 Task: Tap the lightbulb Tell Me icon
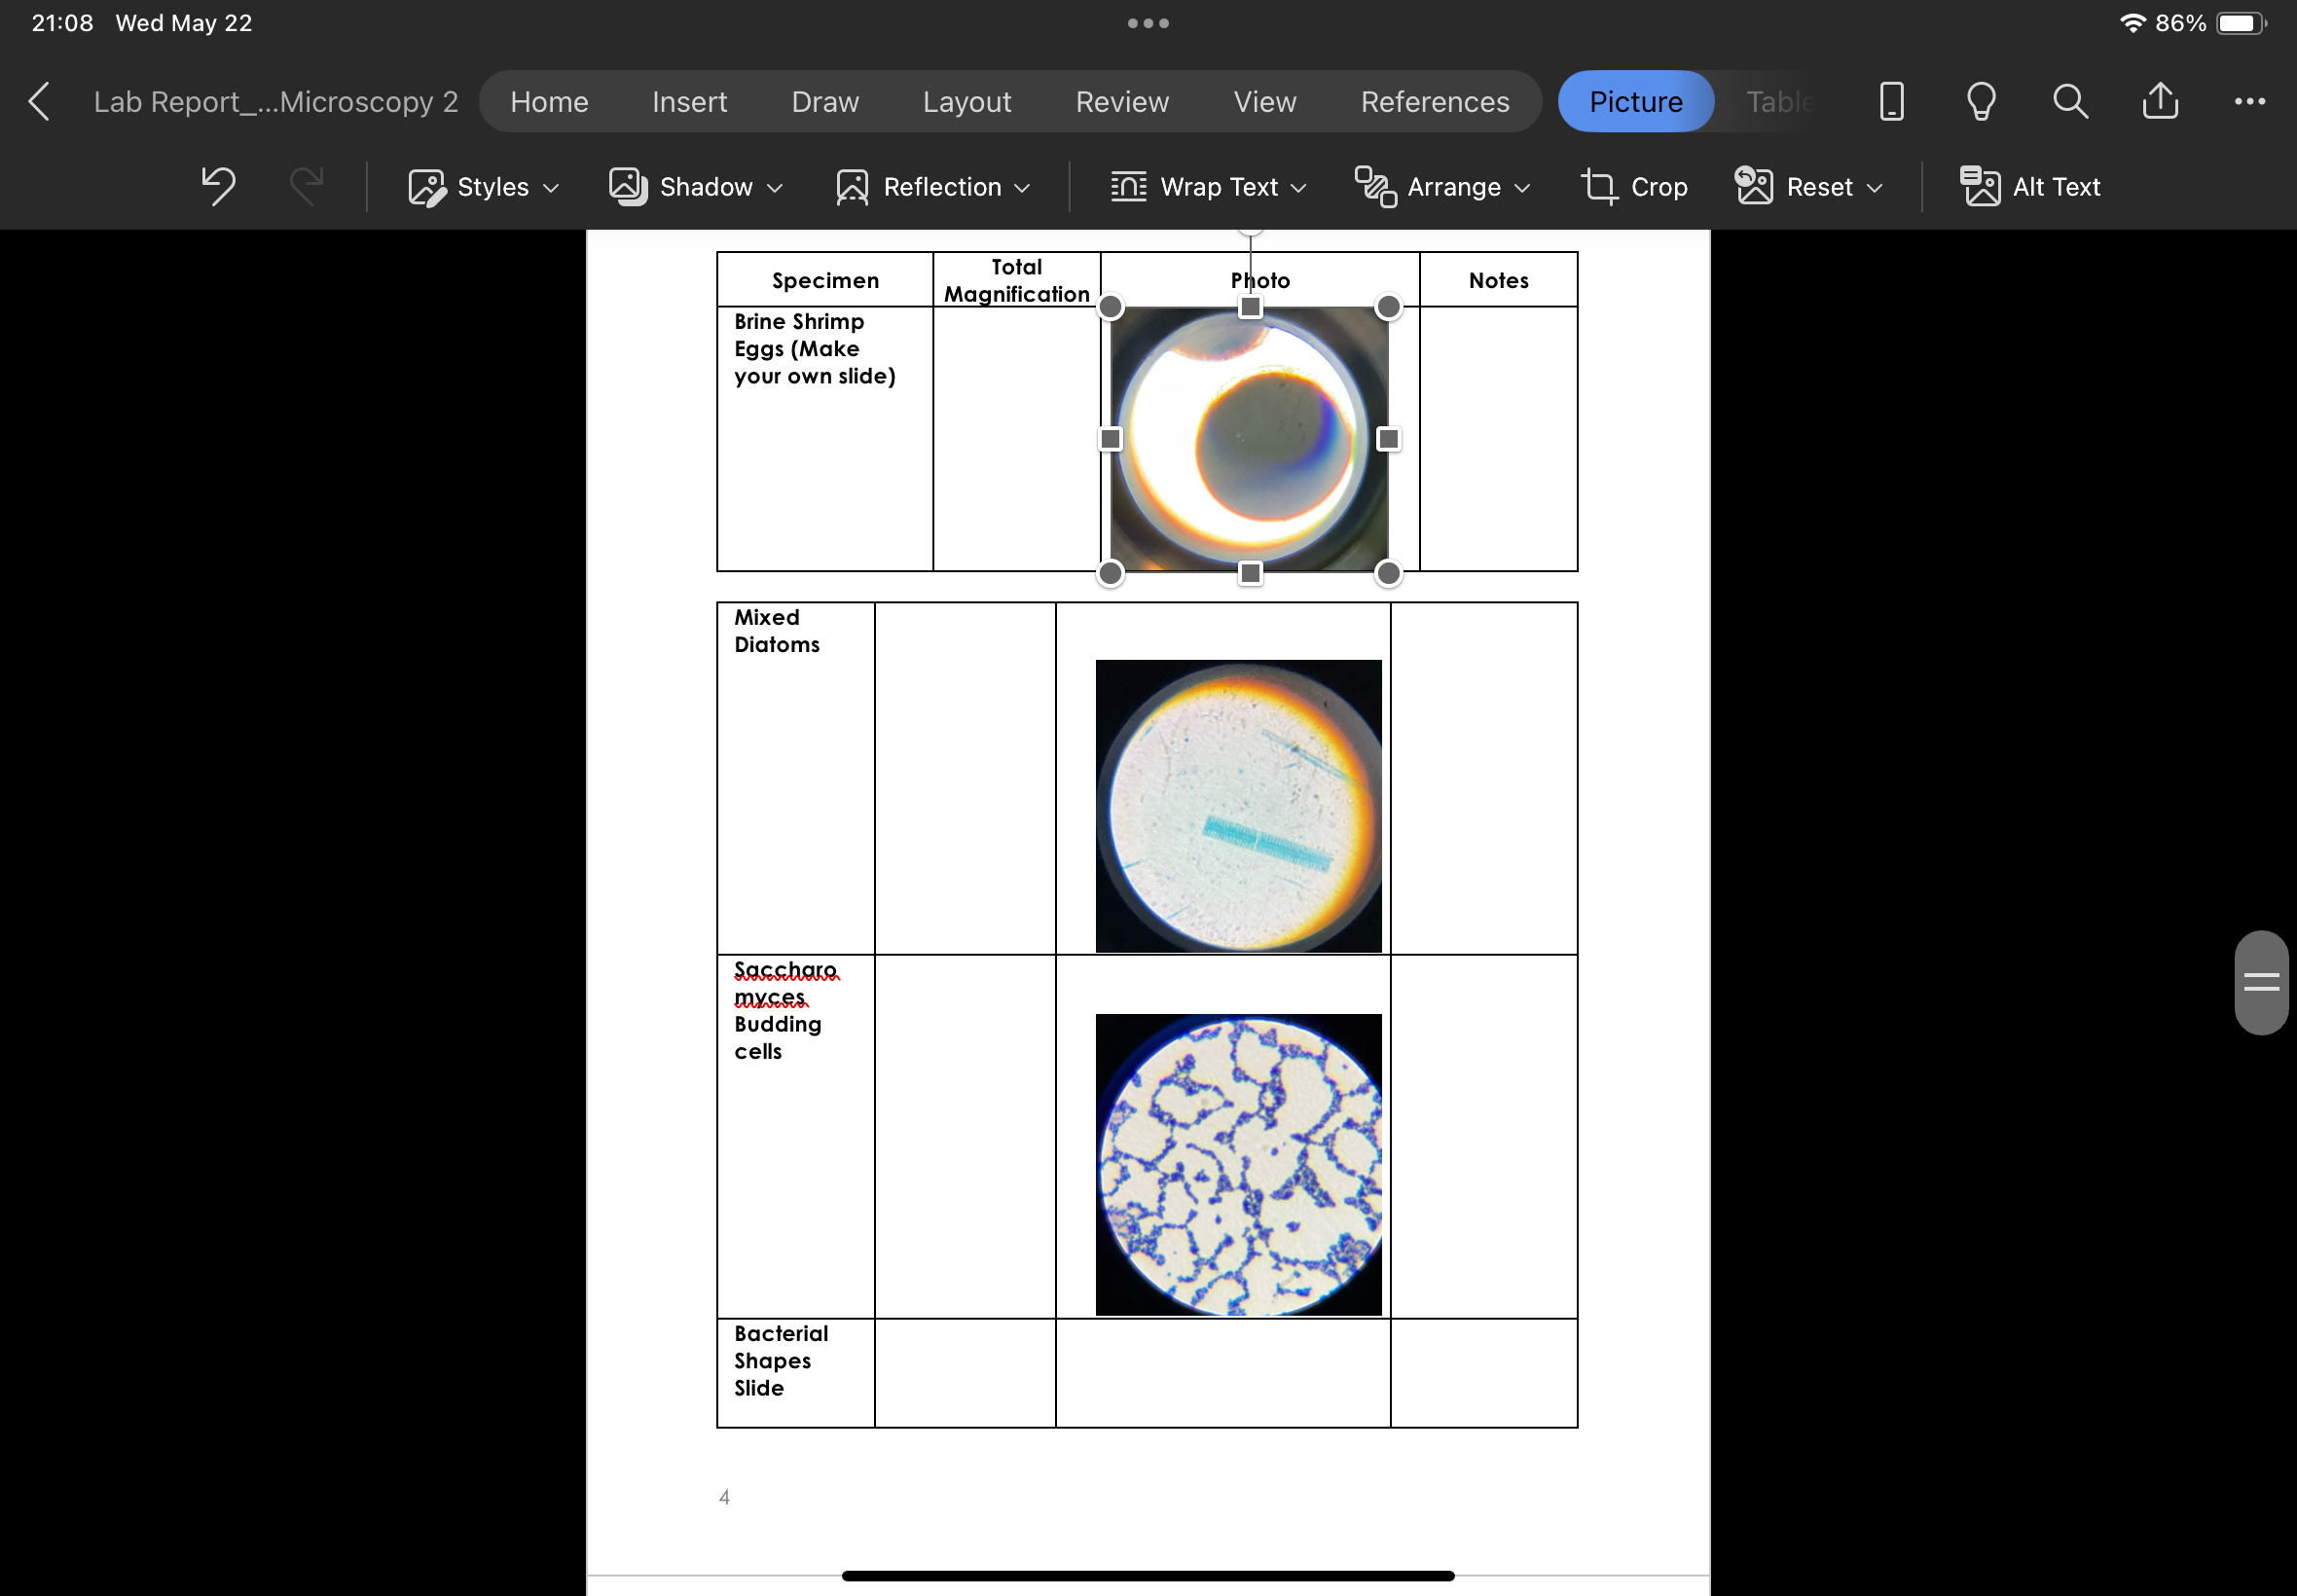tap(1980, 102)
